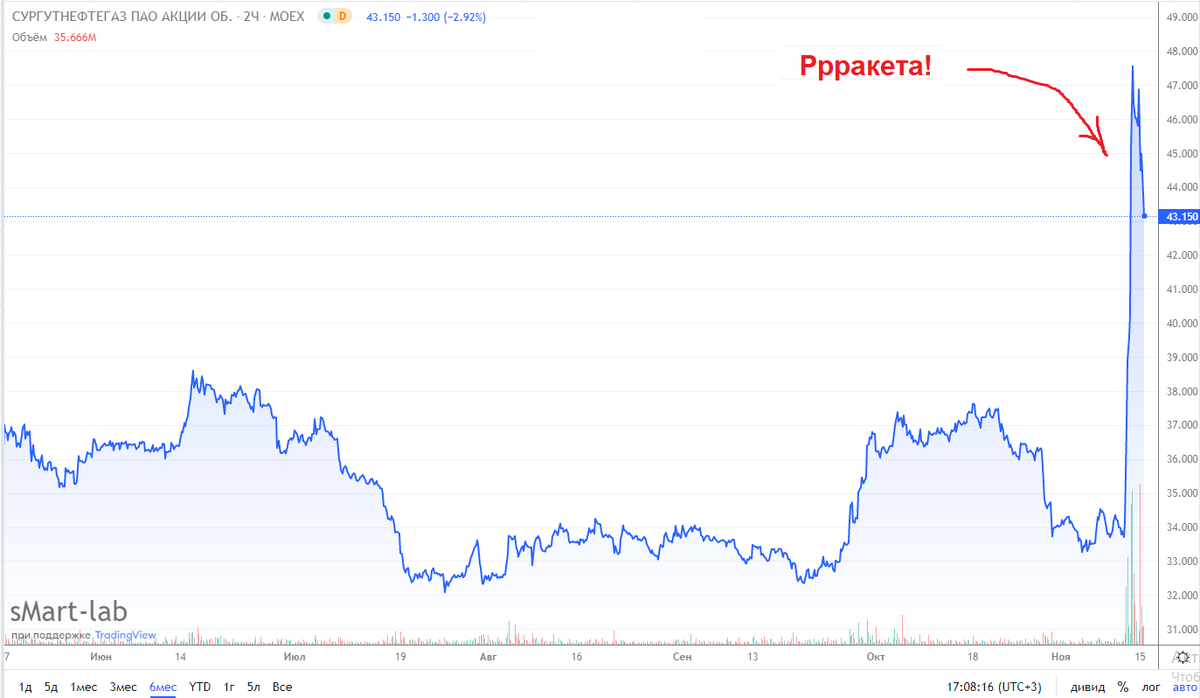Viewport: 1200px width, 698px height.
Task: Click the TradingView link
Action: [127, 633]
